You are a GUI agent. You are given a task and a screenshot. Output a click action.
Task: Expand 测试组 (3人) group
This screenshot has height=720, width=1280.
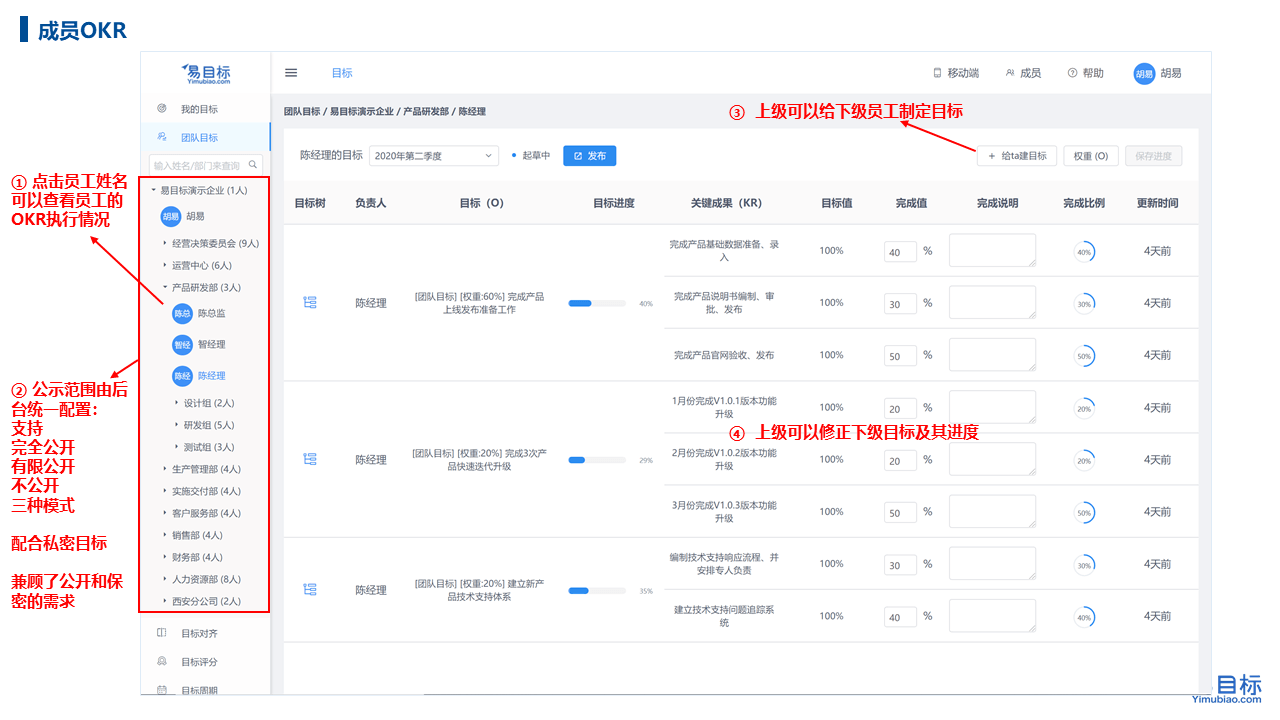177,447
